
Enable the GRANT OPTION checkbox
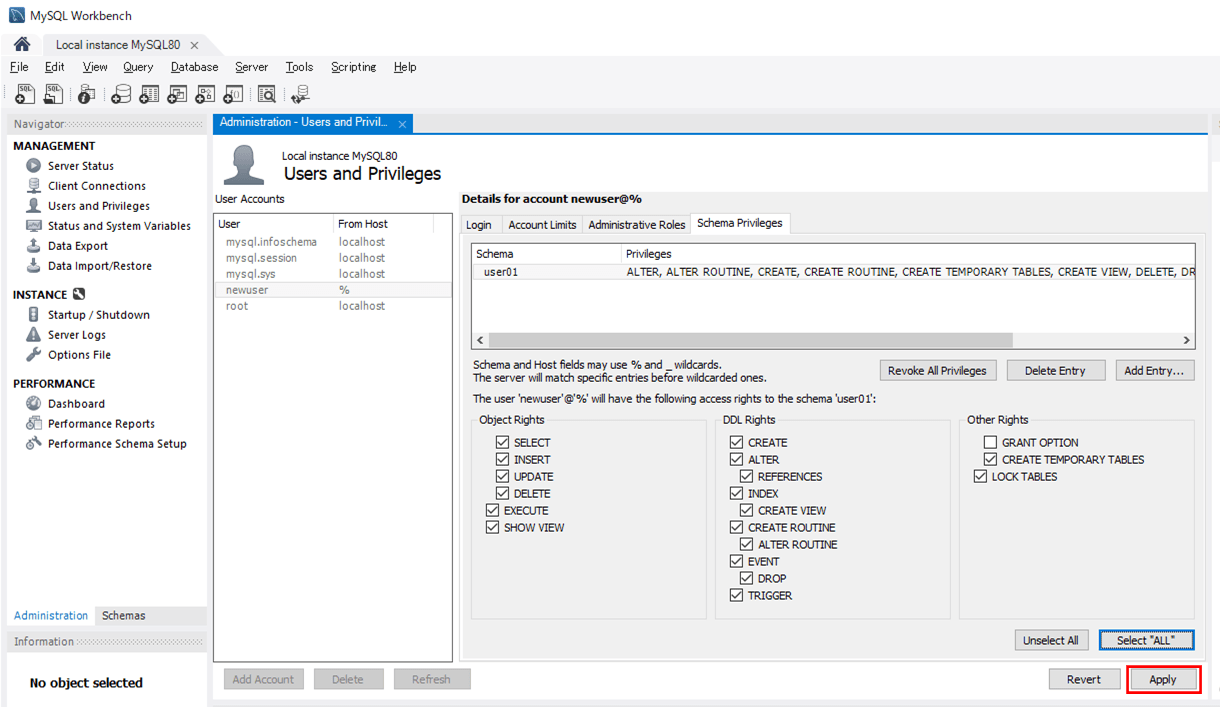pyautogui.click(x=990, y=442)
